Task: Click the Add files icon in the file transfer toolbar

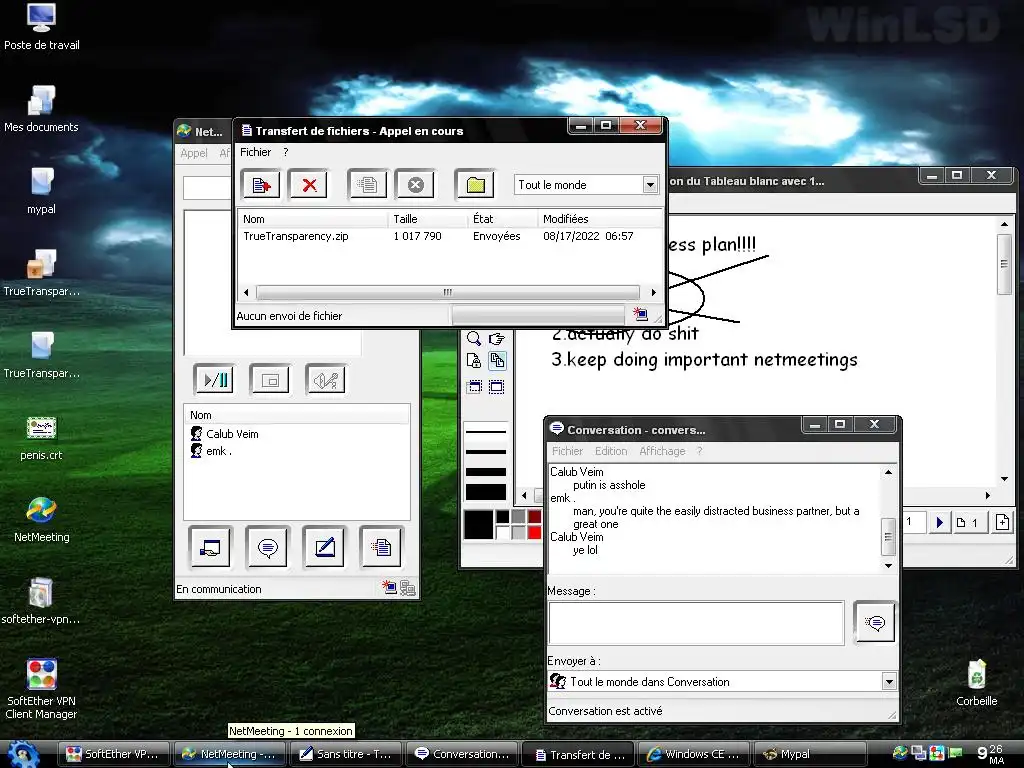Action: pyautogui.click(x=261, y=185)
